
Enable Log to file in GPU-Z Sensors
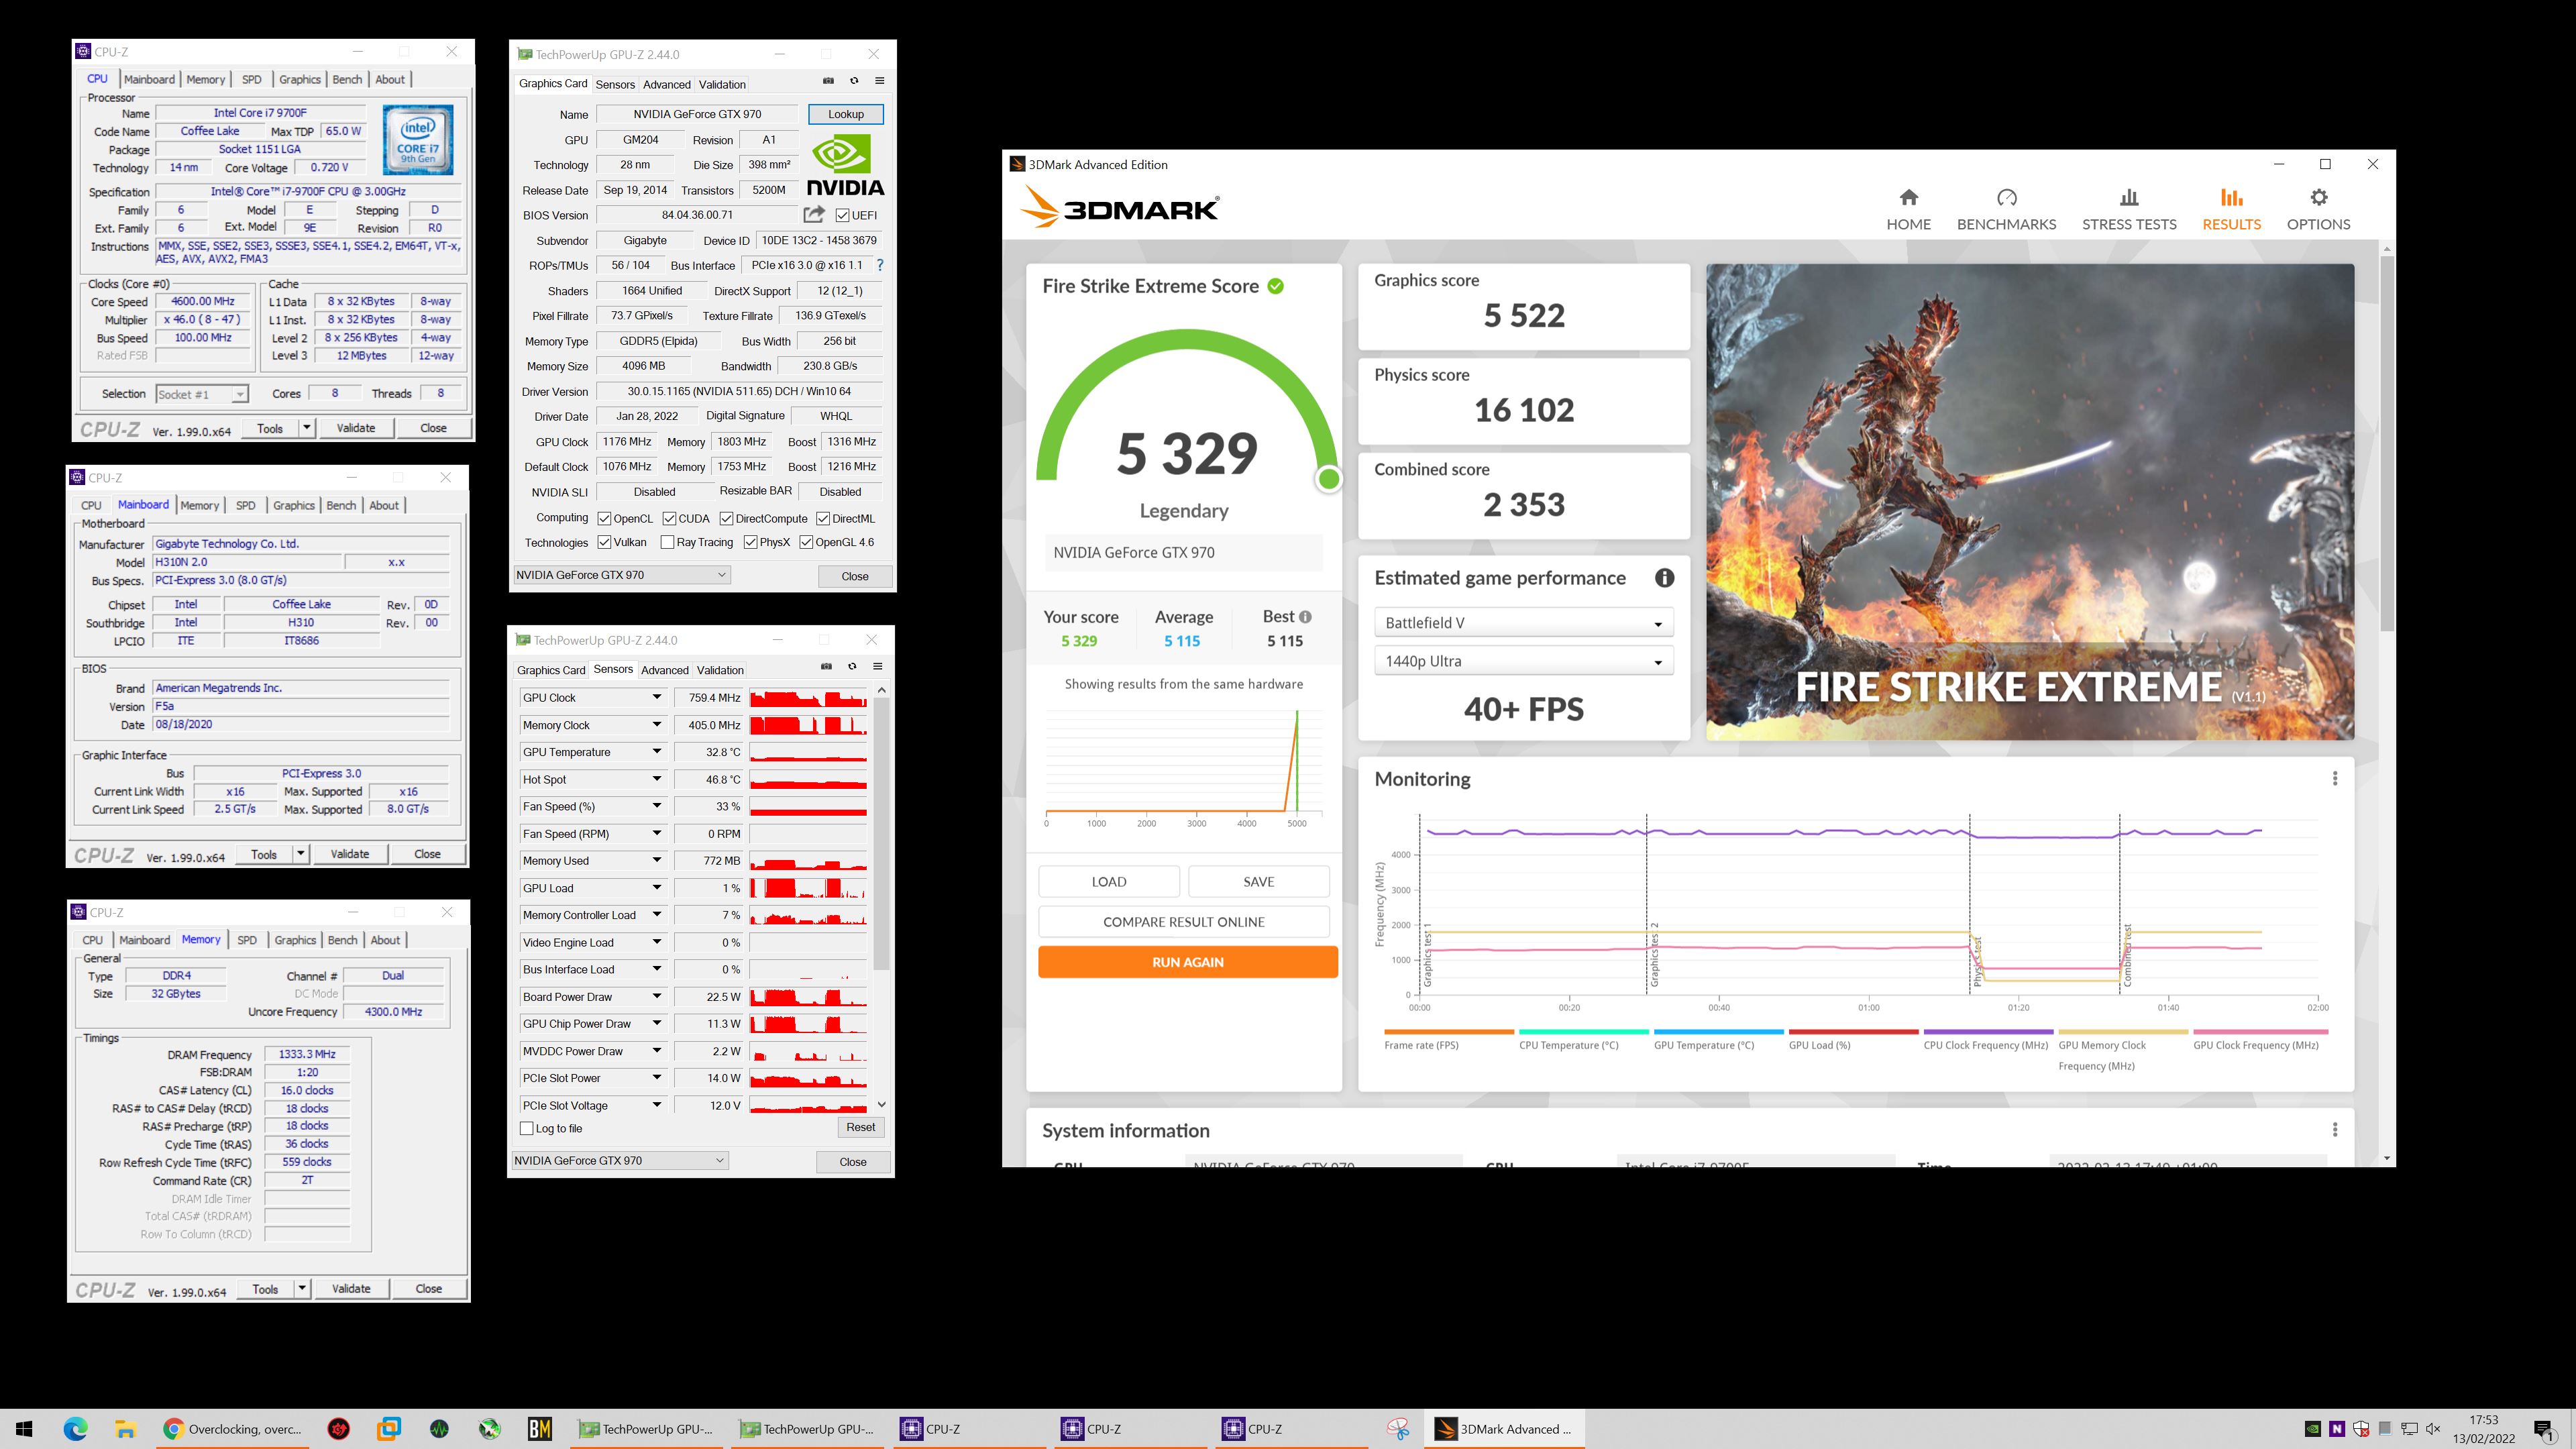(527, 1128)
